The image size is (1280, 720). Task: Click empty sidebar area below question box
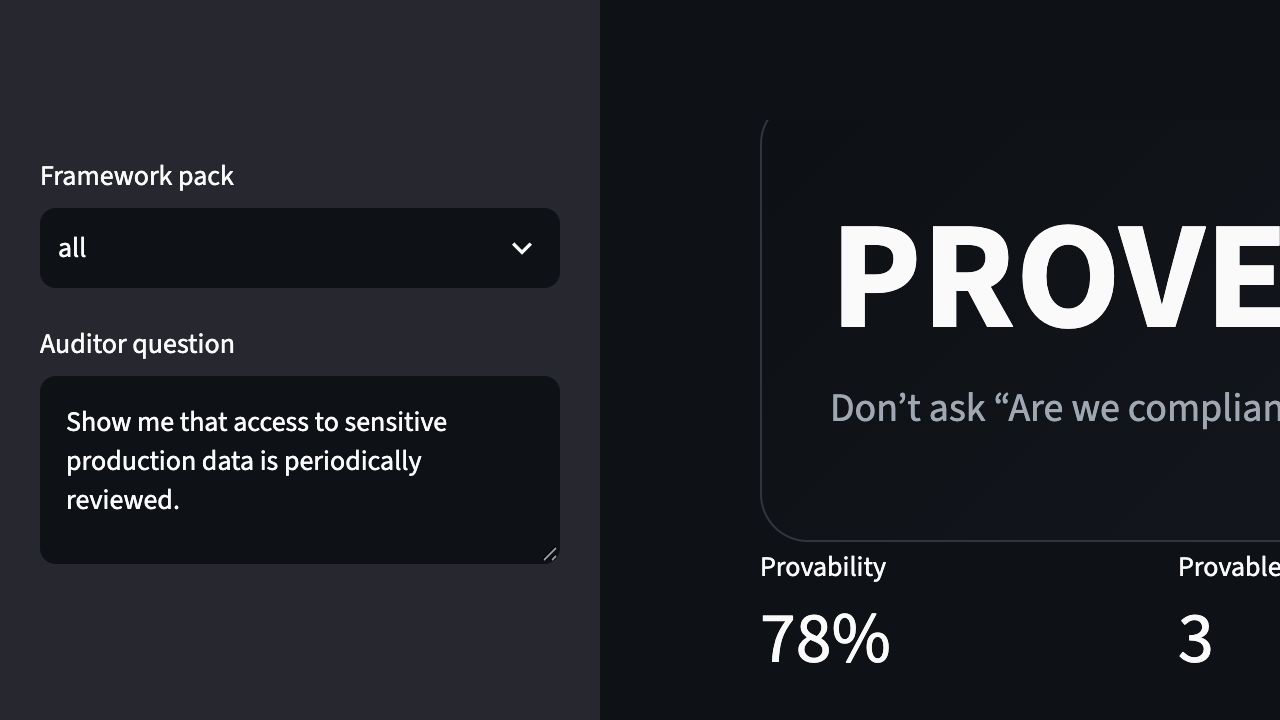[x=300, y=642]
